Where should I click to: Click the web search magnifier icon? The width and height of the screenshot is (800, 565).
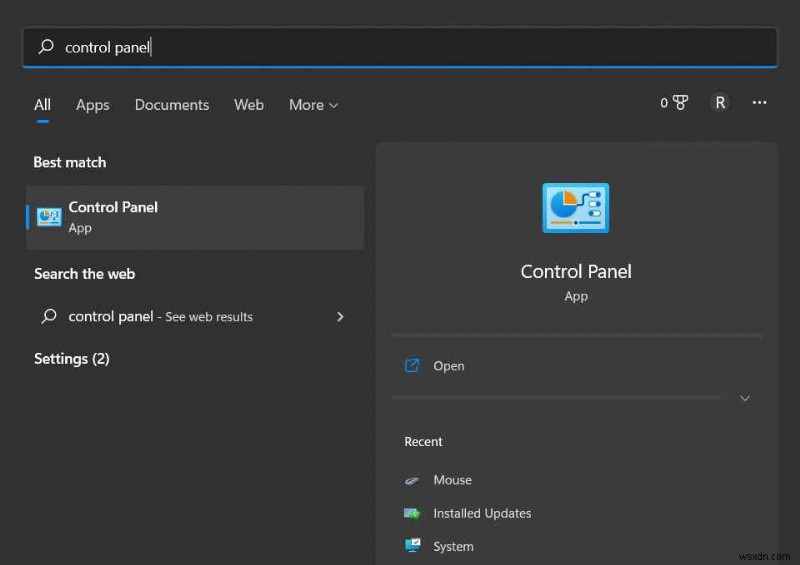tap(49, 316)
